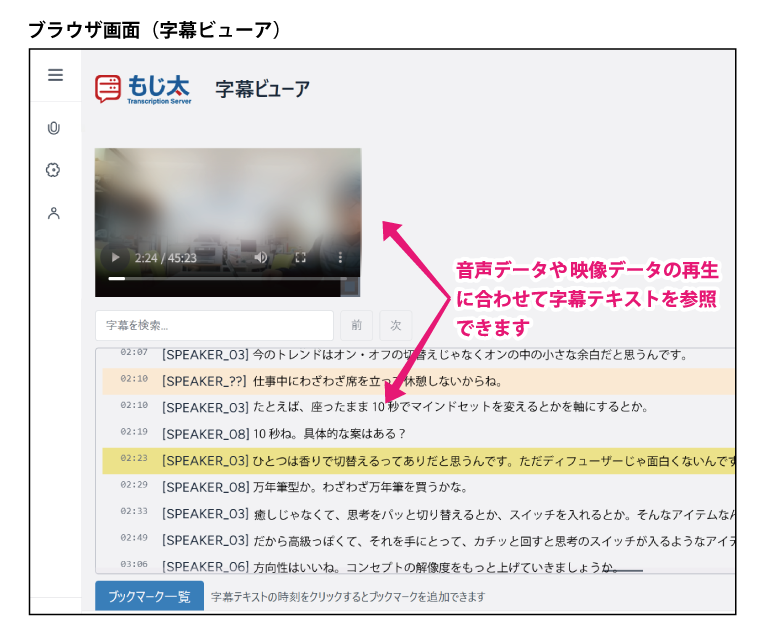This screenshot has height=641, width=765.
Task: Select subtitle line 万年筆型か。わざわざ万年筆を
Action: (x=419, y=487)
